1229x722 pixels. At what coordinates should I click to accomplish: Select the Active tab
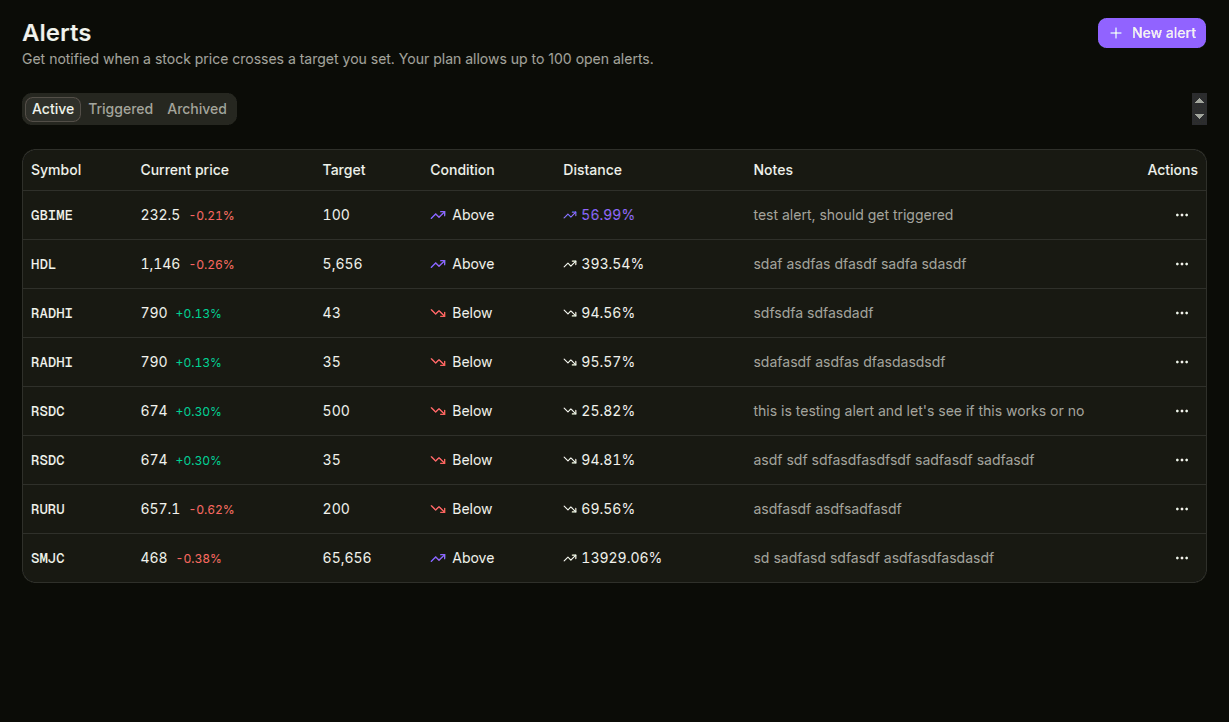52,109
